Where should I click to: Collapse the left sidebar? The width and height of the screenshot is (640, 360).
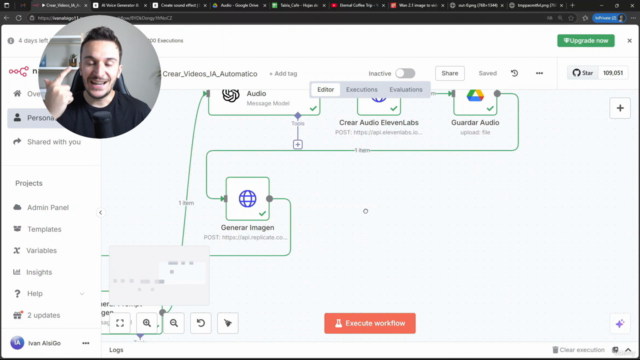[x=100, y=212]
